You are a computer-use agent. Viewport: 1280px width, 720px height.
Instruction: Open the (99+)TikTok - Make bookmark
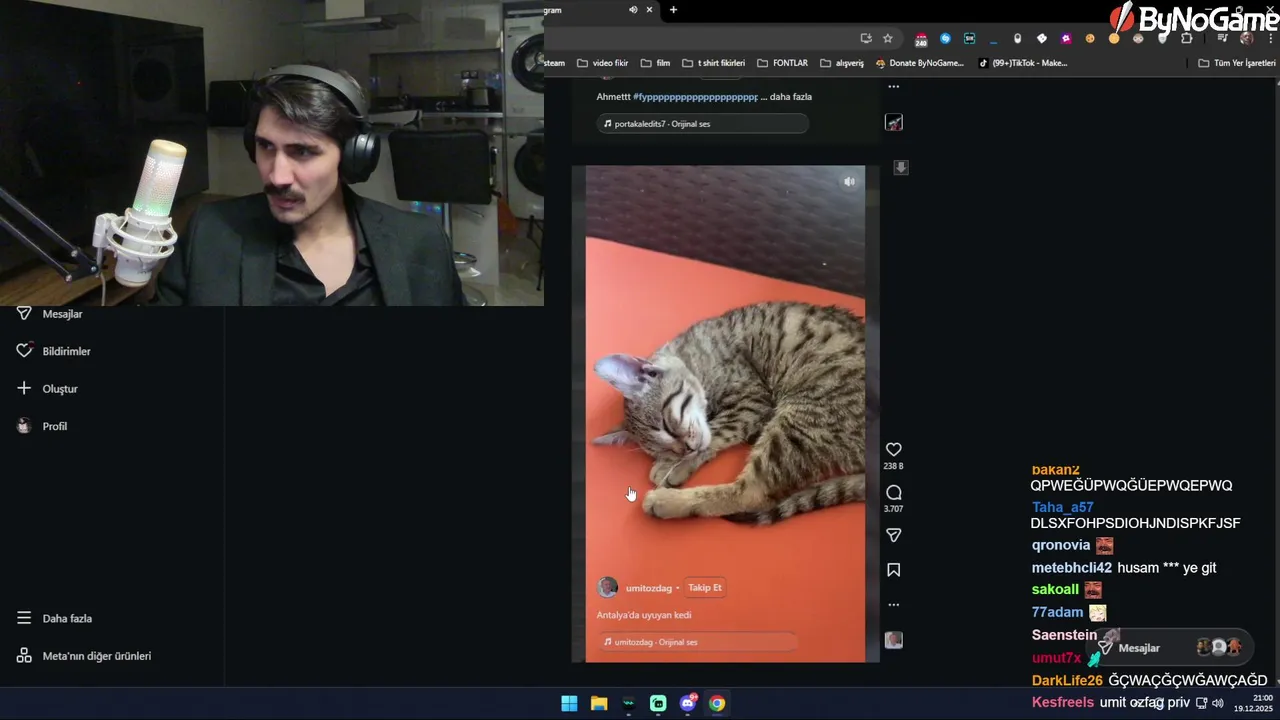[x=1022, y=63]
